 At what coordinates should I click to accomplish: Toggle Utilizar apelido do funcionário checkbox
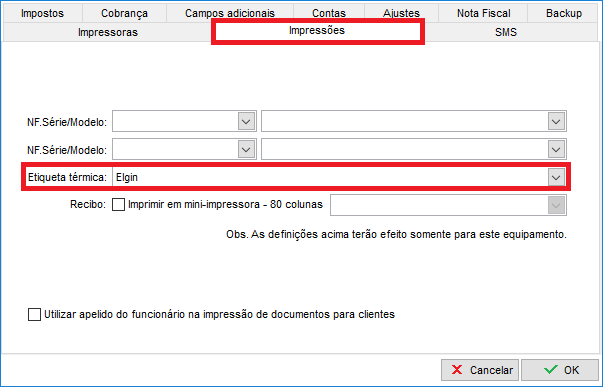tap(34, 314)
